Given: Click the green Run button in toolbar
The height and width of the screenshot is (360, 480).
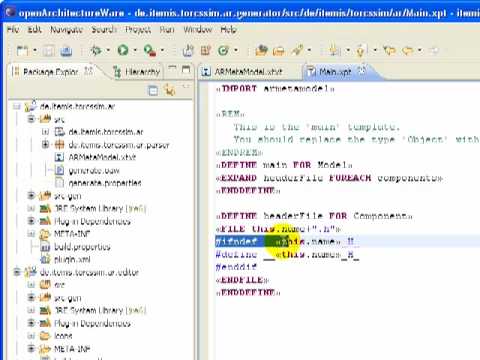Looking at the screenshot, I should click(123, 51).
